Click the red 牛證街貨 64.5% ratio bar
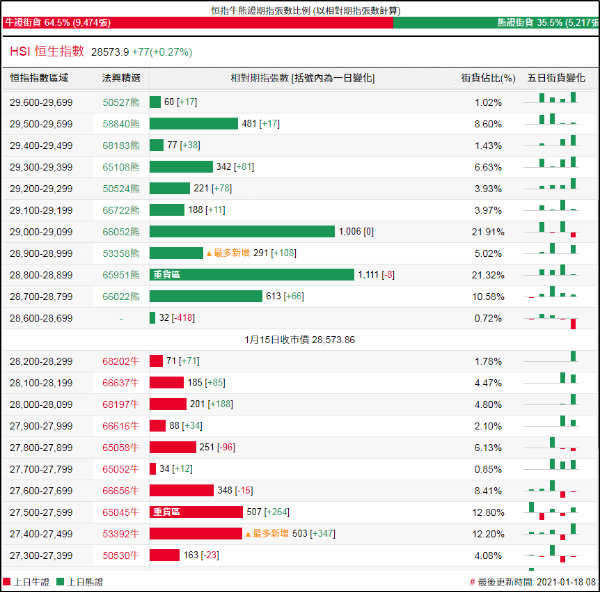600x592 pixels. point(198,23)
